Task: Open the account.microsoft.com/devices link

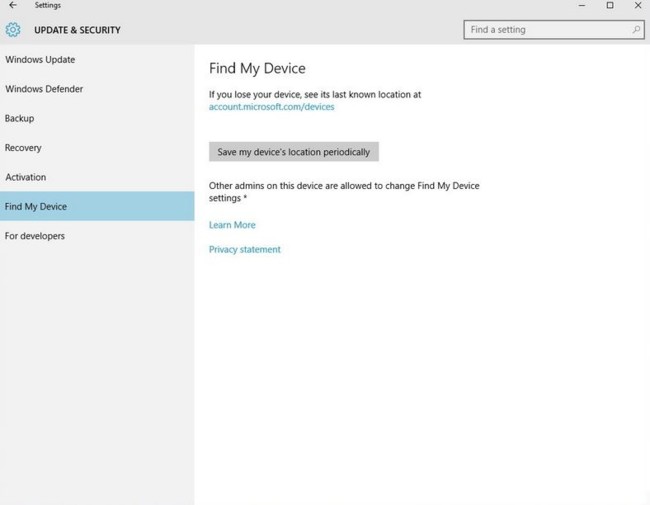Action: click(x=272, y=107)
